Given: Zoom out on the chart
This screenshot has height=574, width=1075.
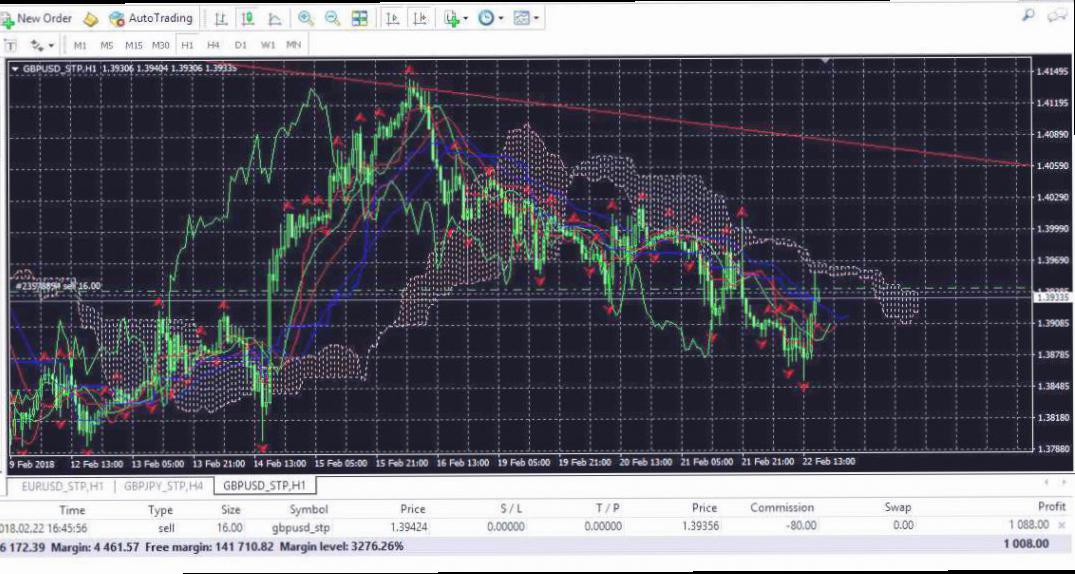Looking at the screenshot, I should coord(333,19).
